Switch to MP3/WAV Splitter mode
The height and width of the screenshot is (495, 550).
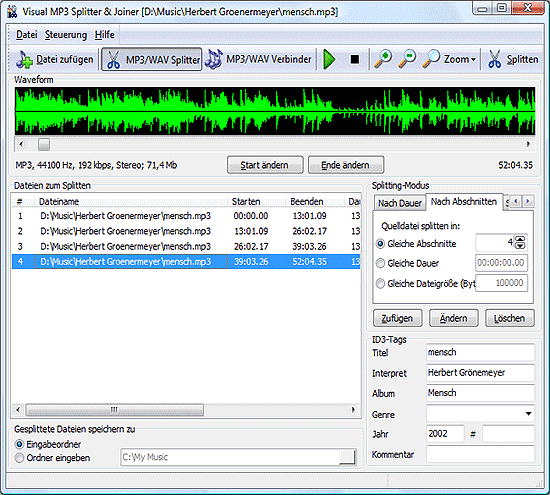(x=152, y=59)
